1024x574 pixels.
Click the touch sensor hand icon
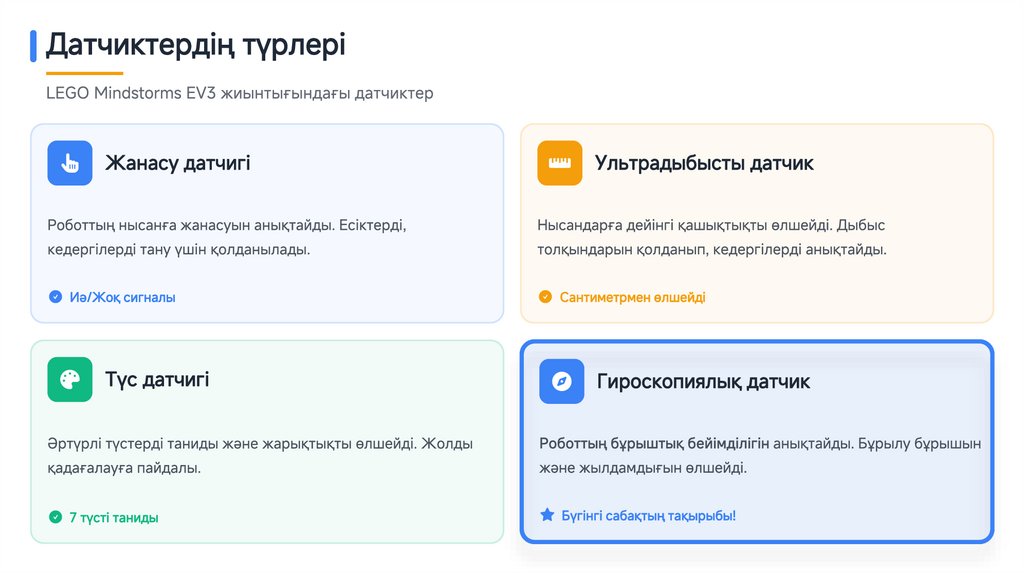coord(70,163)
